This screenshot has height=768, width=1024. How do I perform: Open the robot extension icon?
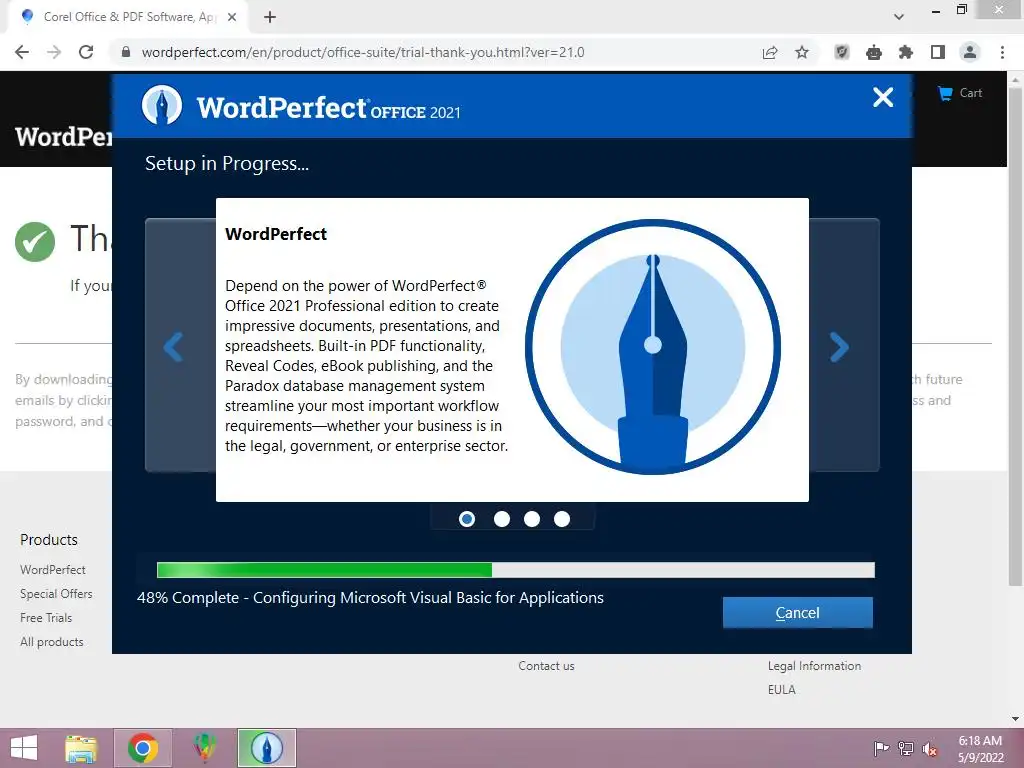click(874, 52)
